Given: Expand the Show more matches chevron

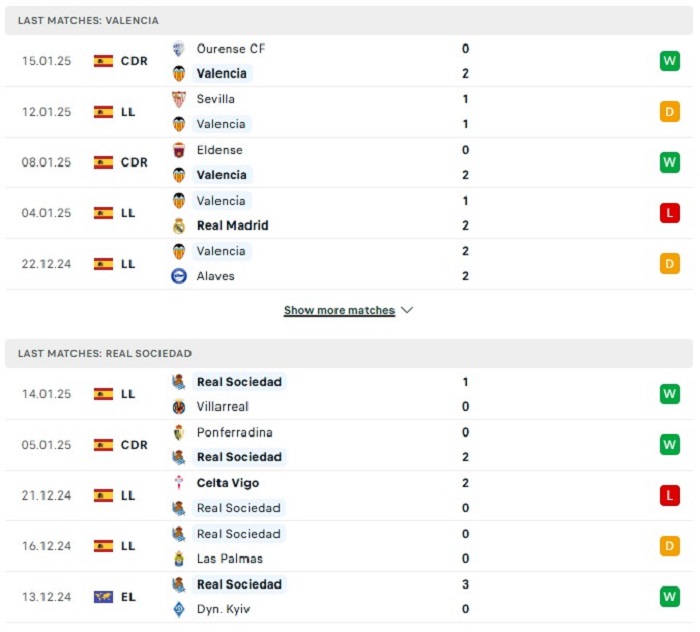Looking at the screenshot, I should click(x=407, y=310).
